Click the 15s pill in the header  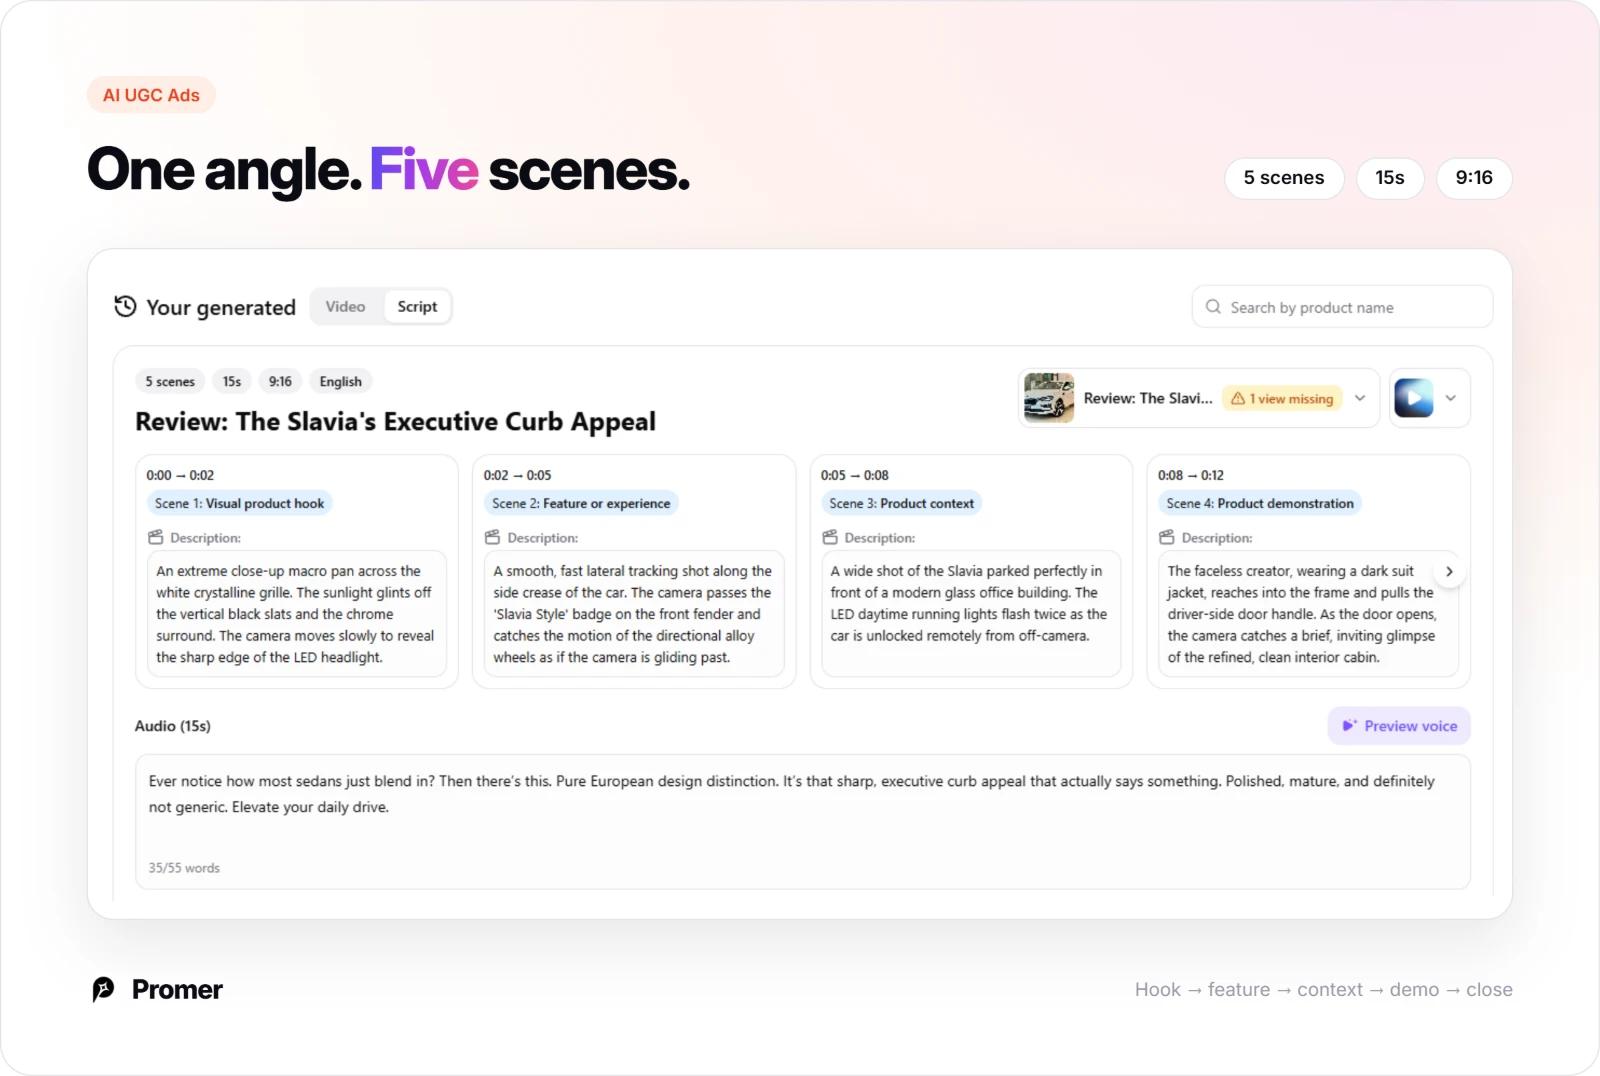tap(1390, 178)
